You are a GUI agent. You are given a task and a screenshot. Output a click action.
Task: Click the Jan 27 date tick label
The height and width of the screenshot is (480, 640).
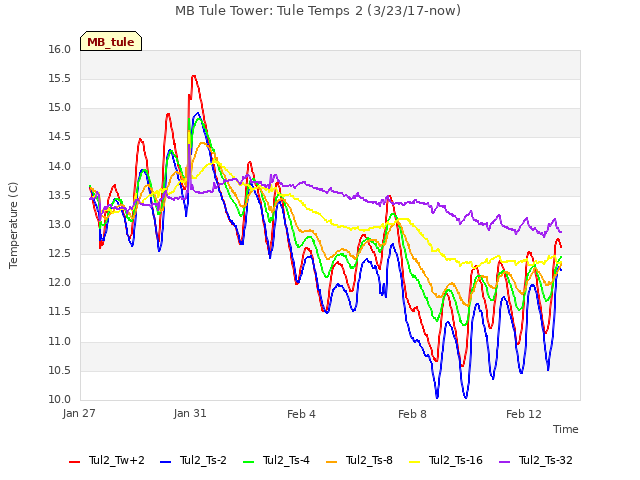[x=79, y=413]
